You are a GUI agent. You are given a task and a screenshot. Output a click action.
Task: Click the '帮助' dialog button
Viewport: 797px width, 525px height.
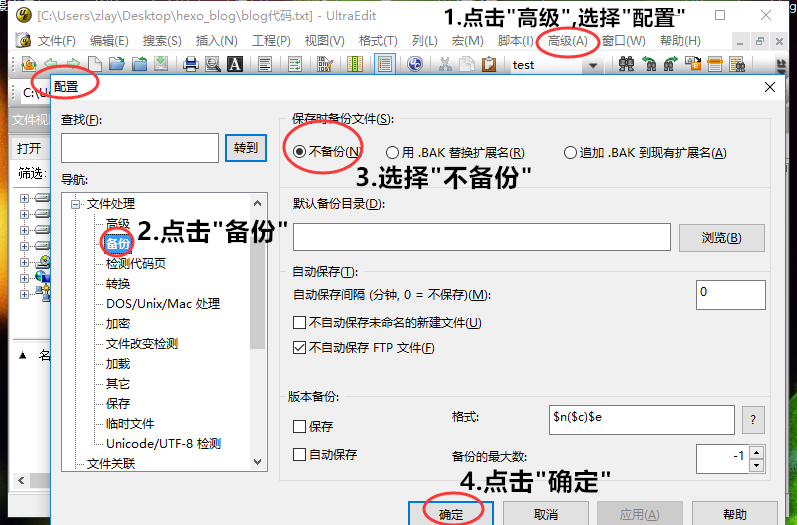coord(735,514)
